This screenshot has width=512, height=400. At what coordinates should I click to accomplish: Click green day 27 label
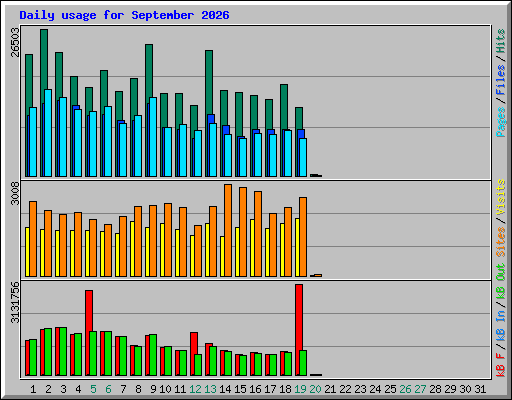click(420, 389)
